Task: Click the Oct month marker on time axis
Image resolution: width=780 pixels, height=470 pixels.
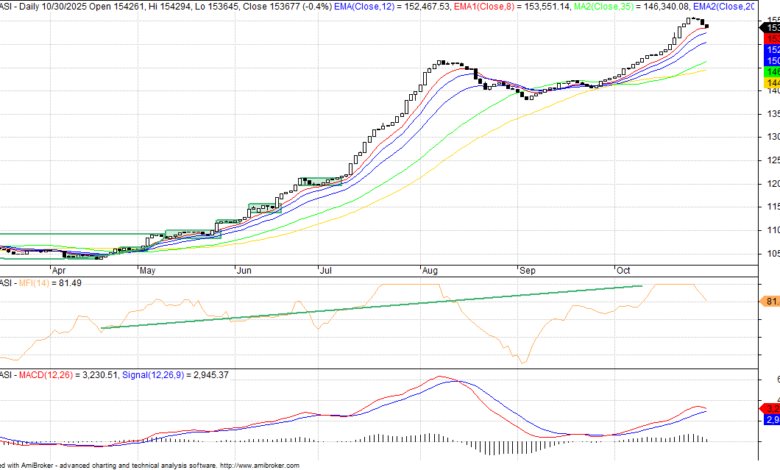Action: (x=622, y=270)
